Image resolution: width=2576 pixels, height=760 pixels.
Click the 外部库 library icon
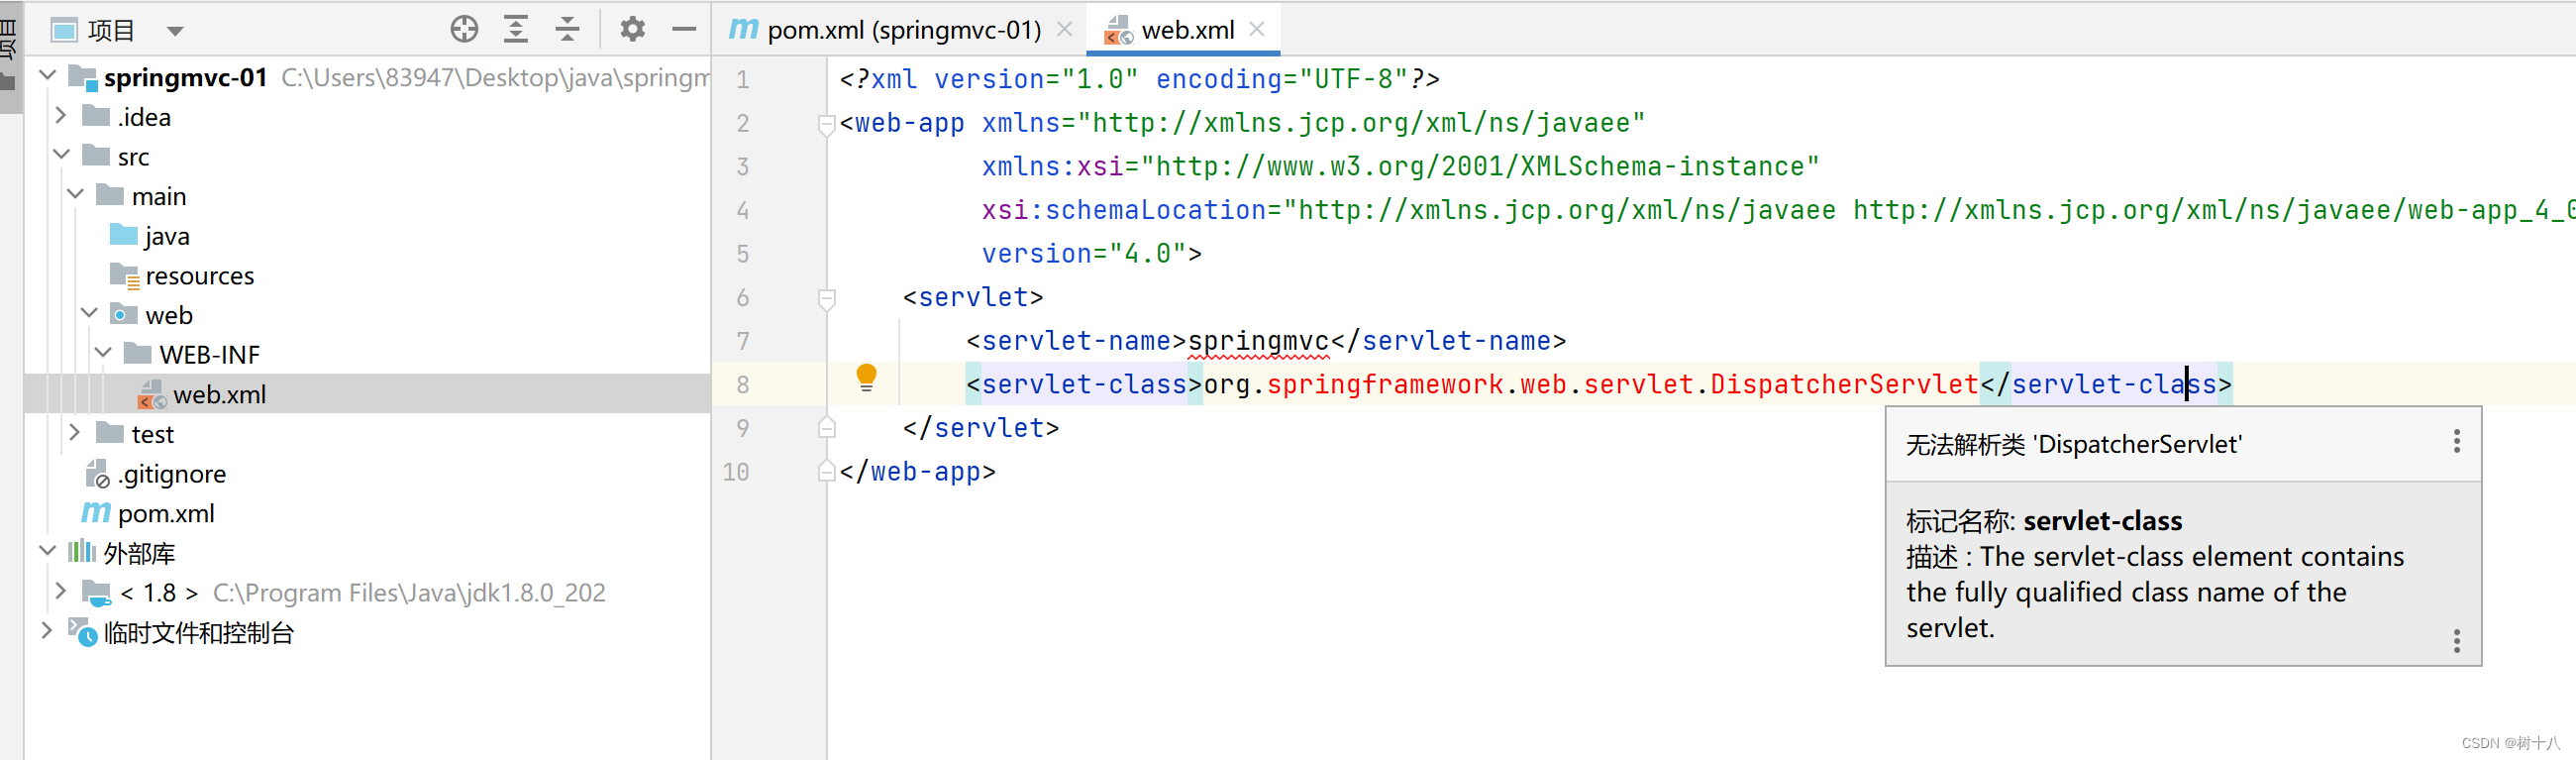pyautogui.click(x=81, y=551)
